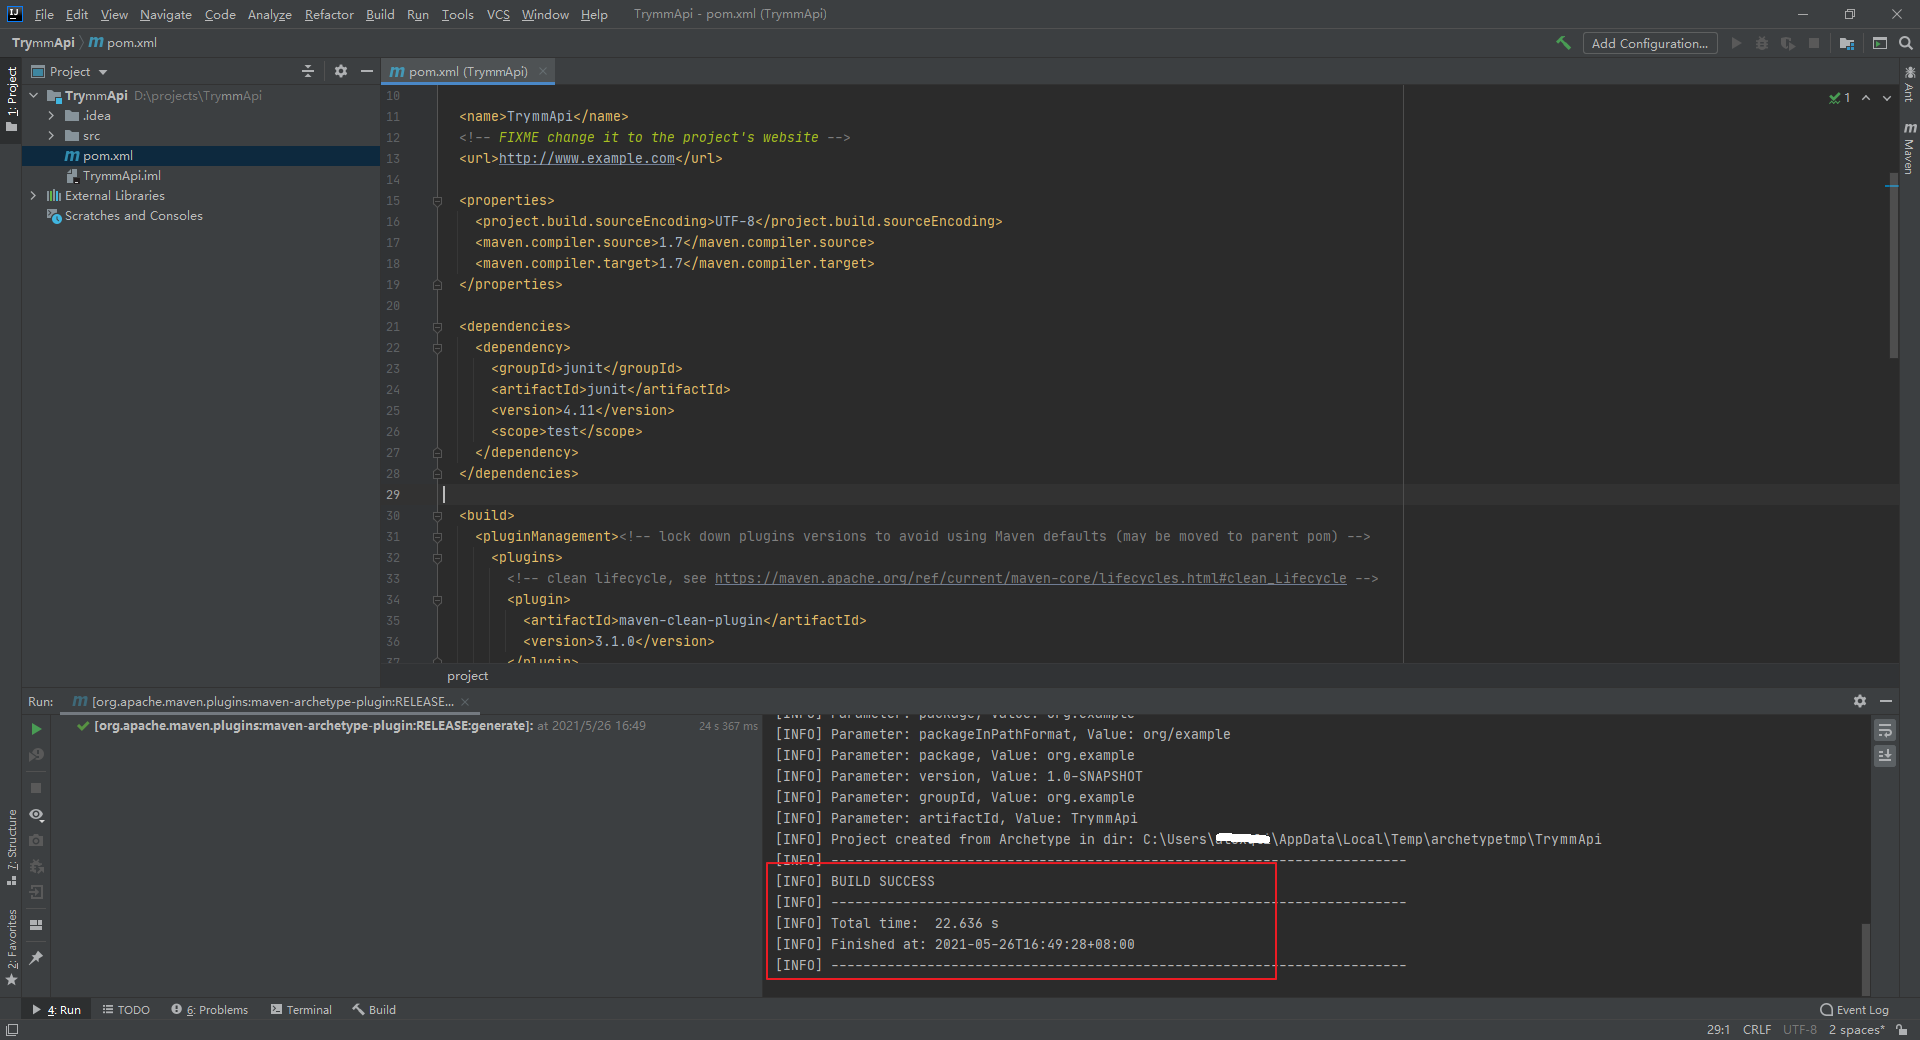1920x1040 pixels.
Task: Expand External Libraries tree node
Action: coord(33,196)
